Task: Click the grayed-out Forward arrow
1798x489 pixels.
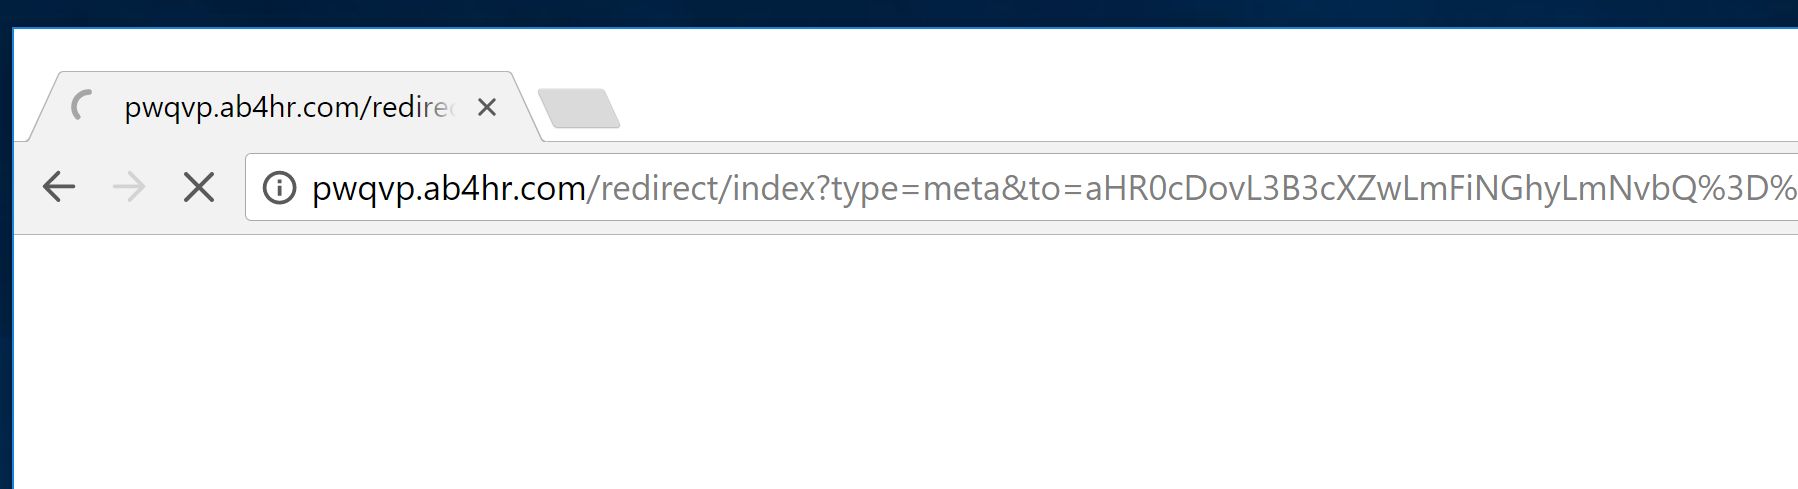Action: (x=129, y=187)
